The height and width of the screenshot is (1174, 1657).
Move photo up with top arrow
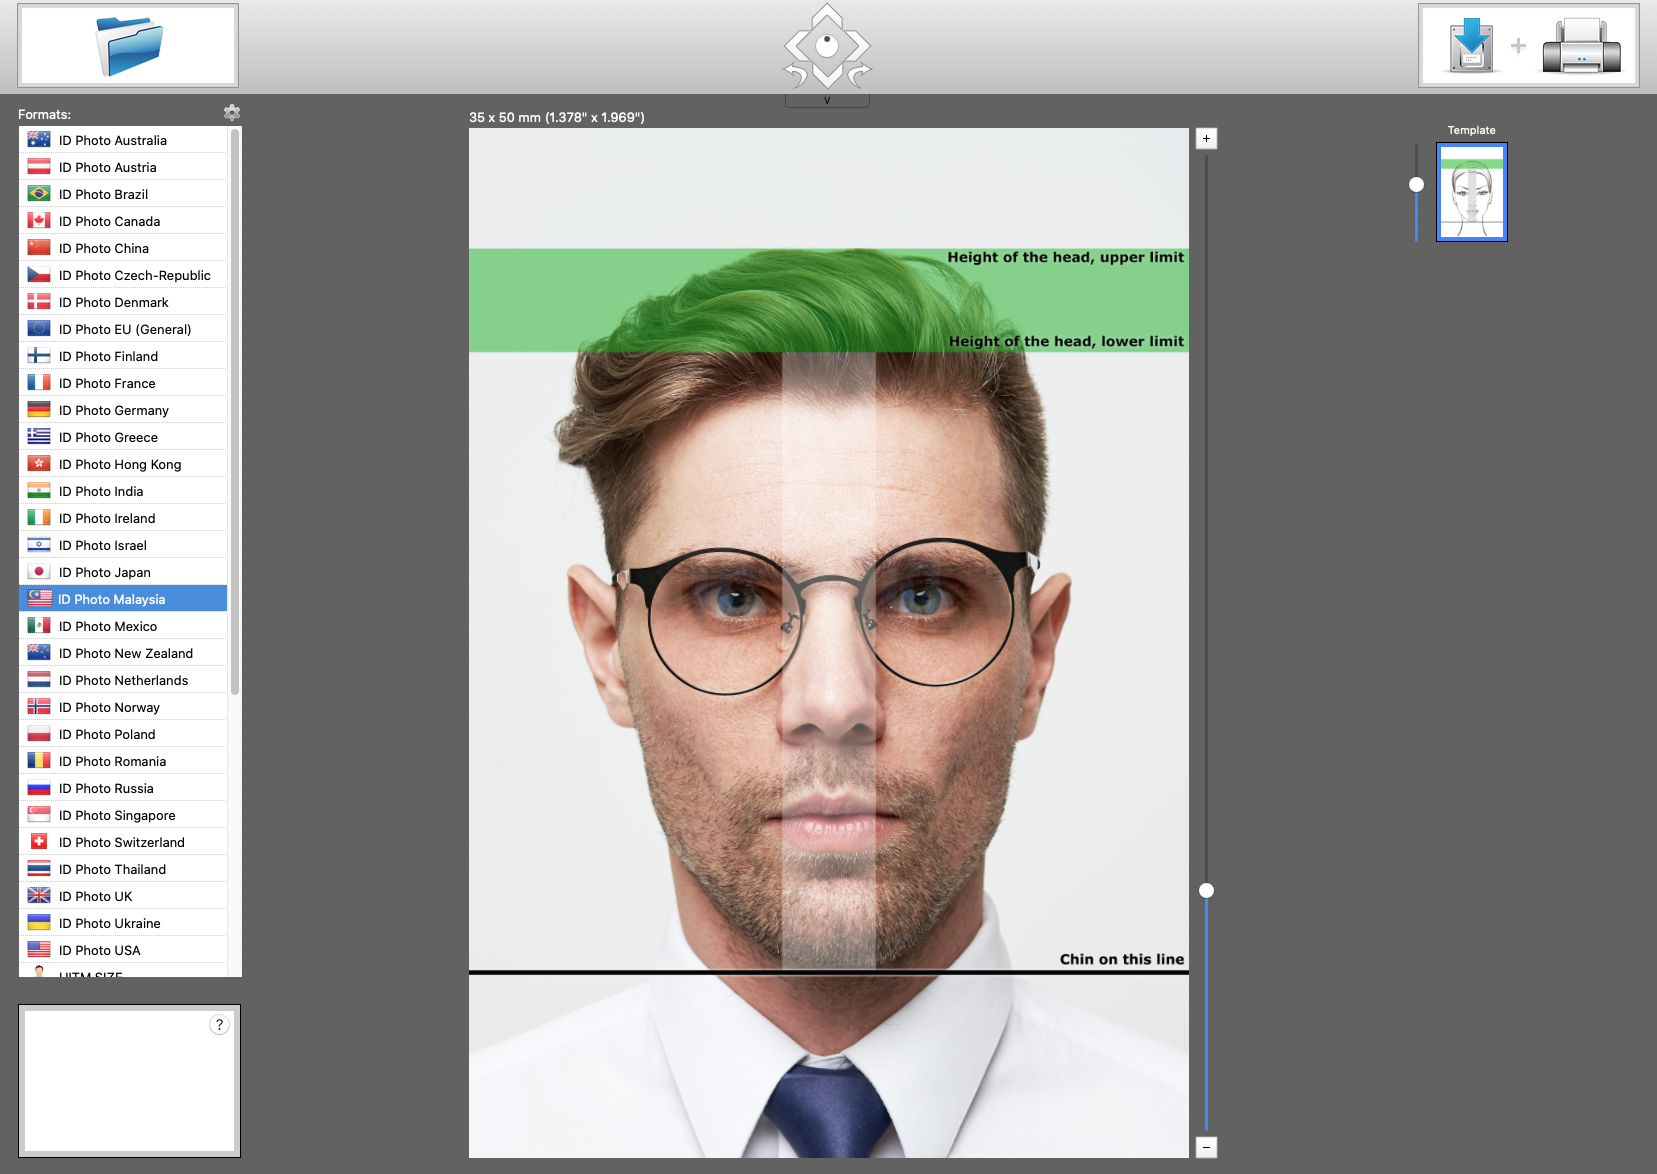[x=827, y=16]
